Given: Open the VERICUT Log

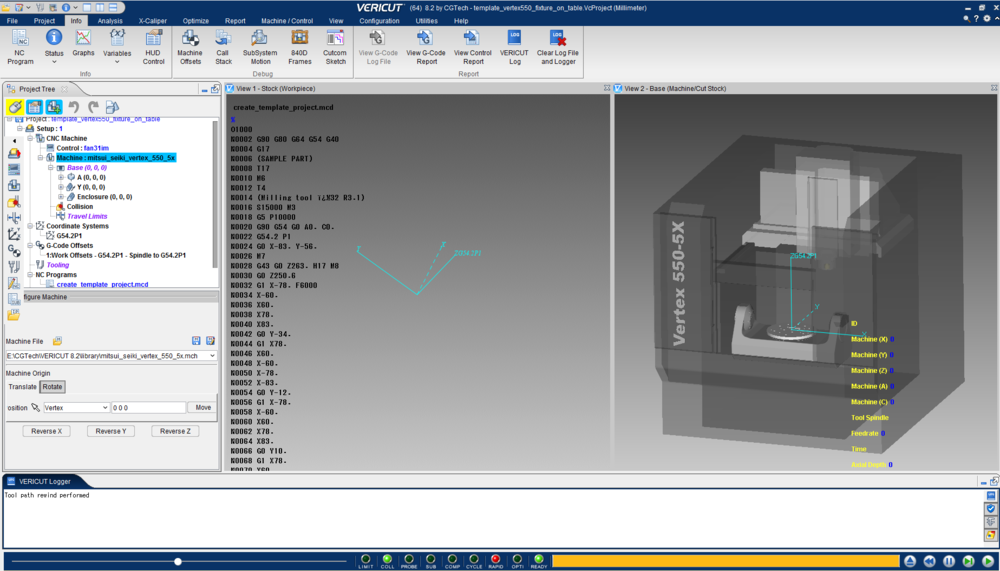Looking at the screenshot, I should pyautogui.click(x=514, y=47).
